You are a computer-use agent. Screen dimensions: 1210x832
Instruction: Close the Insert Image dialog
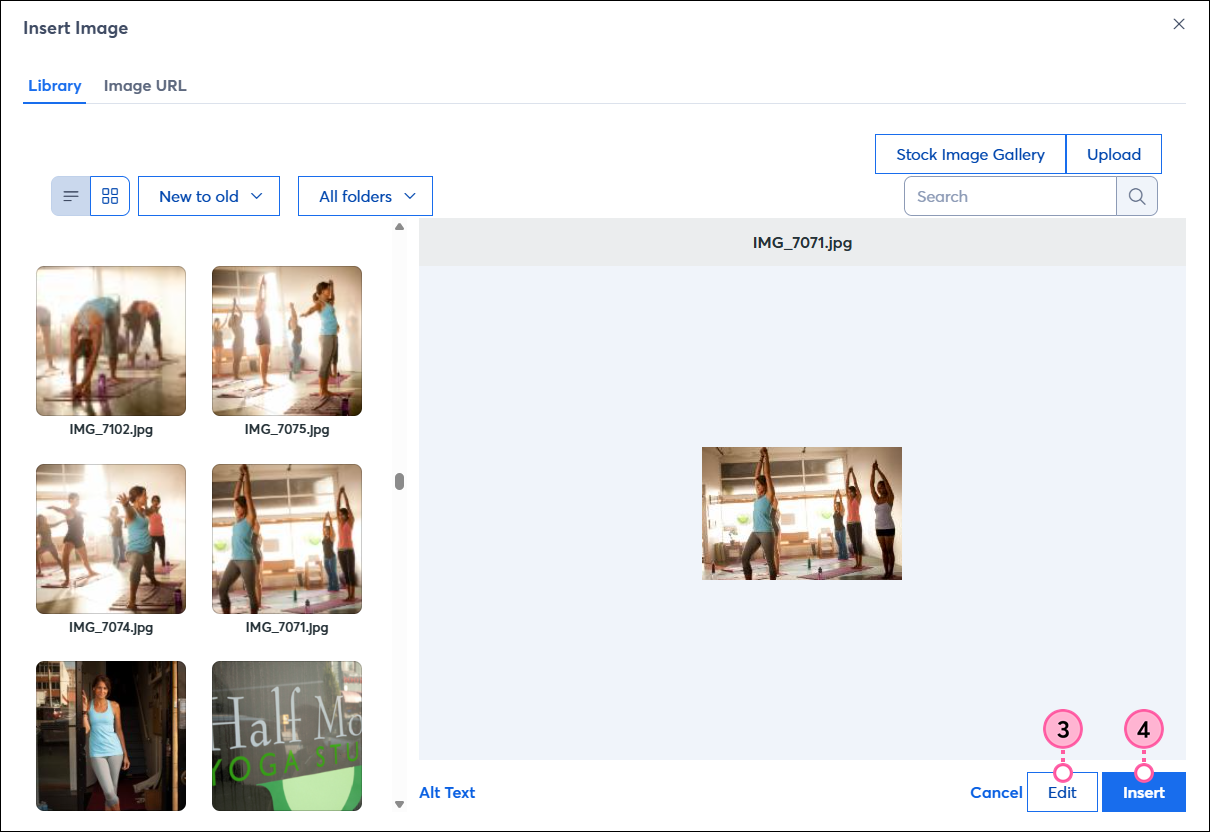(x=1179, y=24)
